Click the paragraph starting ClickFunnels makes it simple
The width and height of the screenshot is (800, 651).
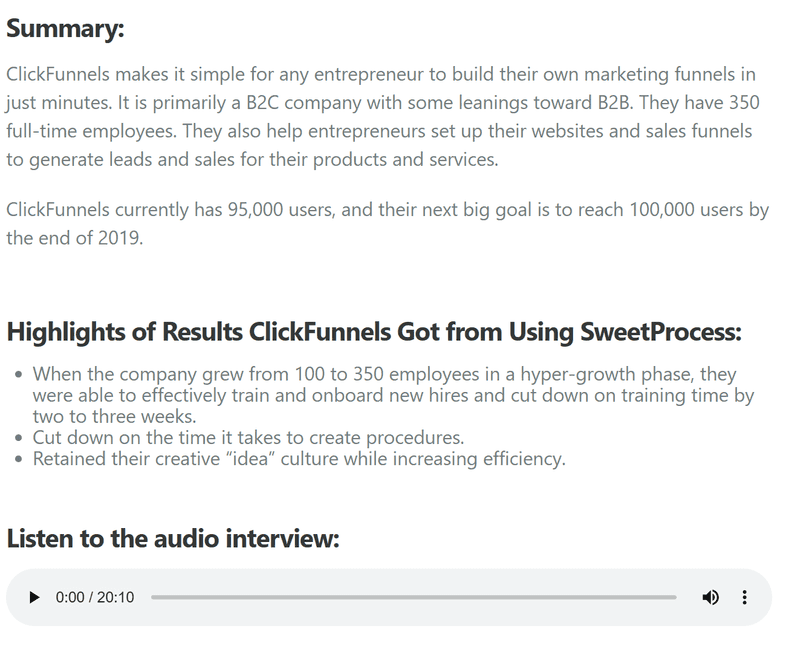[383, 116]
